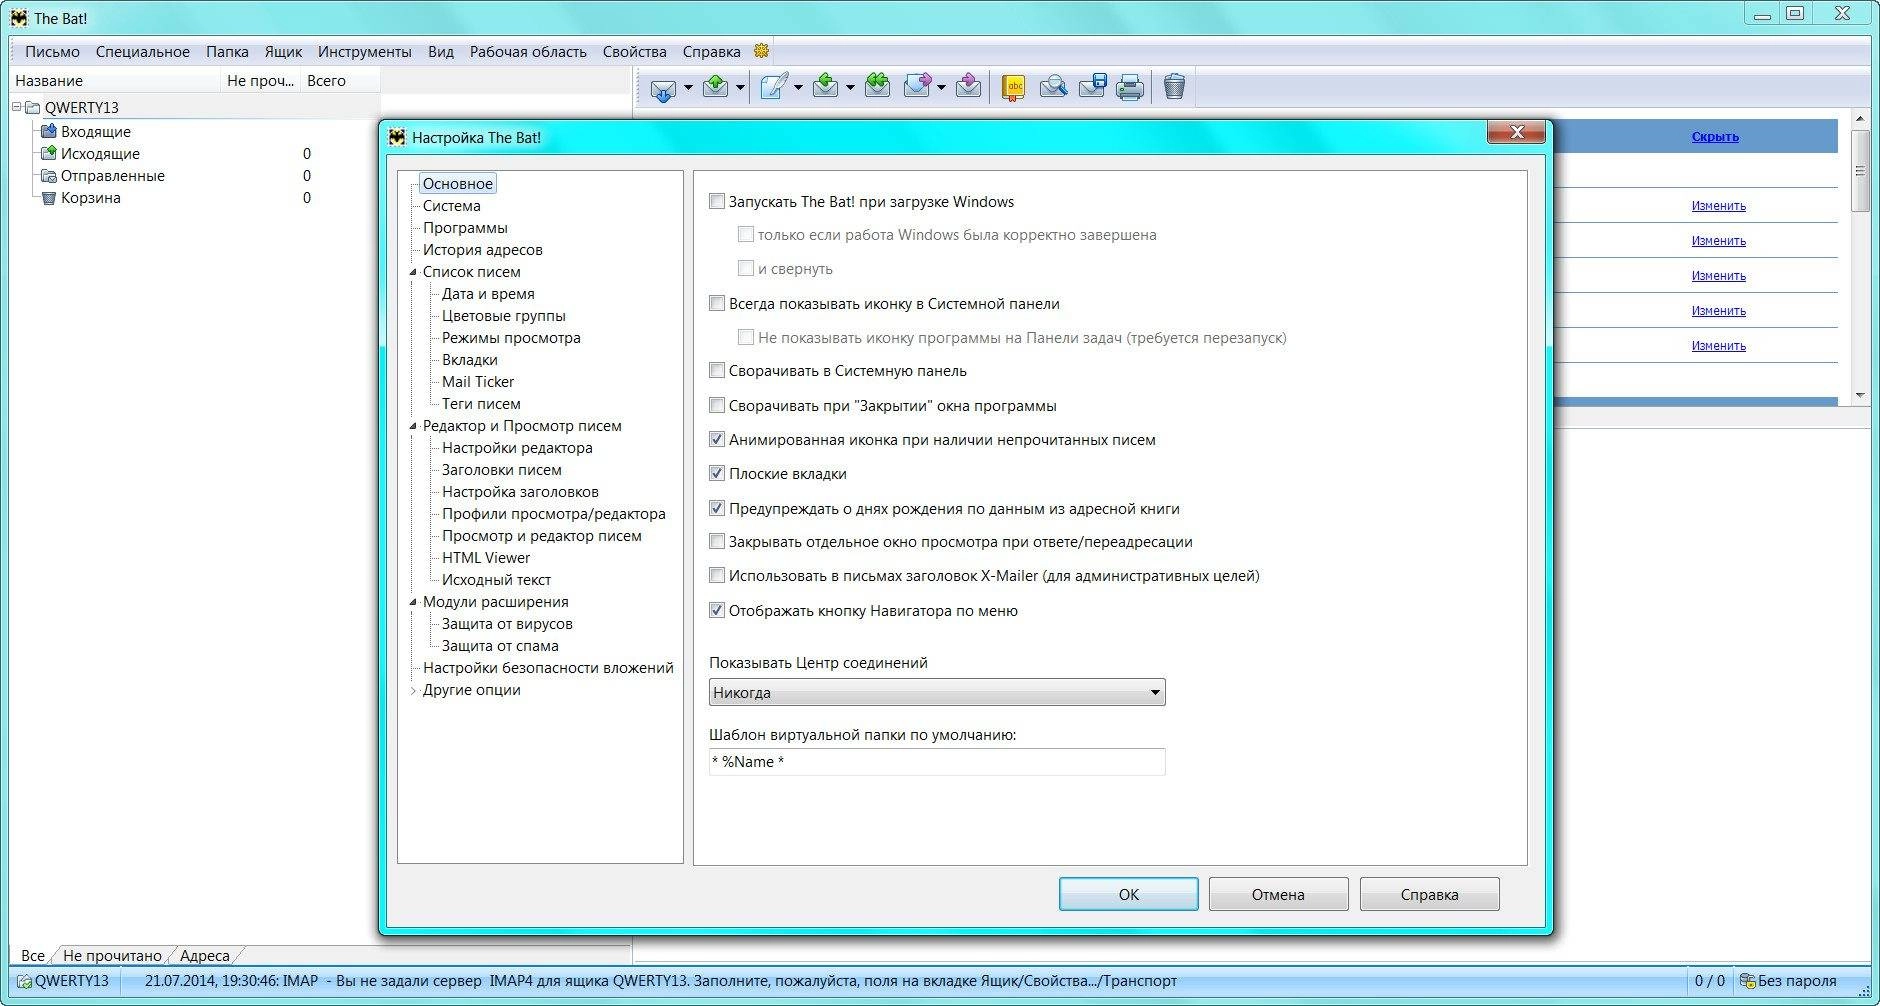Open the Показывать Центр соединений dropdown

[x=937, y=692]
